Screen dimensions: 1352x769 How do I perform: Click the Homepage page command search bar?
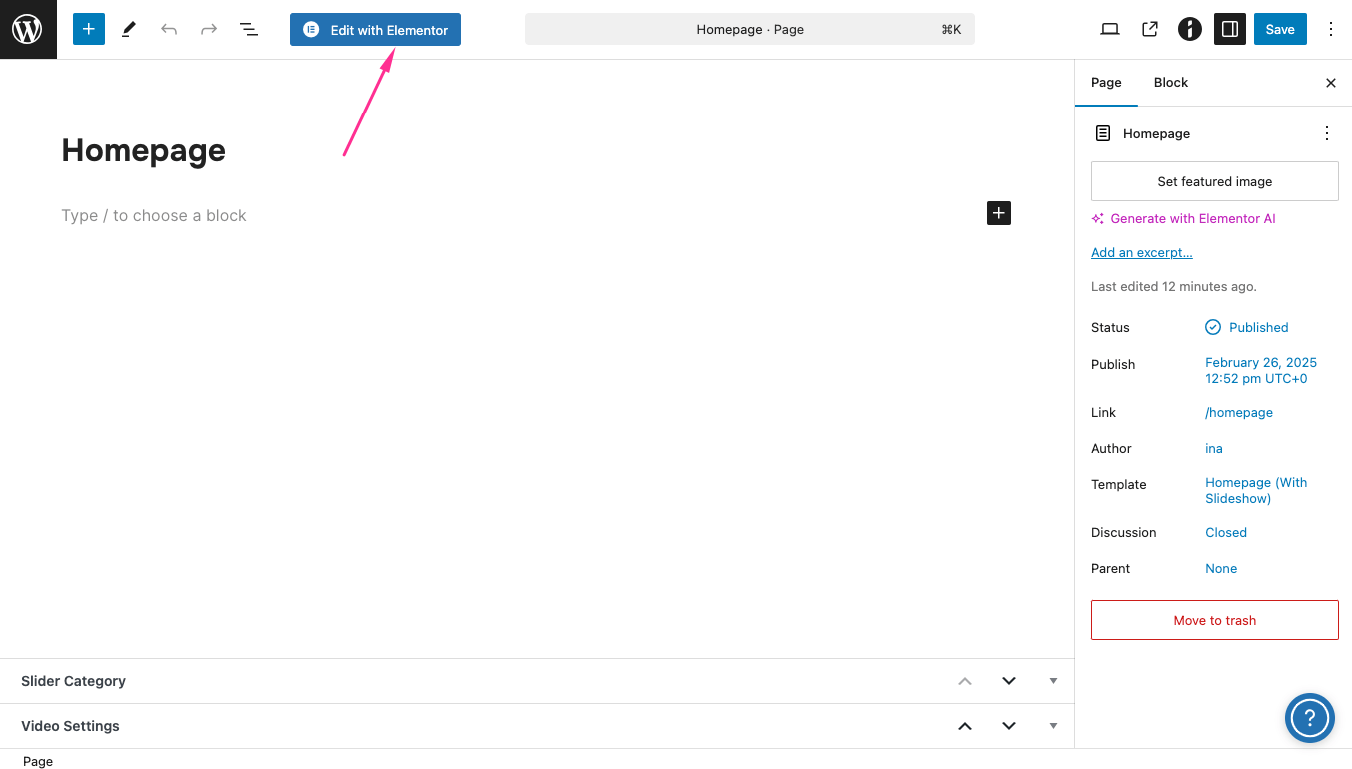point(749,30)
